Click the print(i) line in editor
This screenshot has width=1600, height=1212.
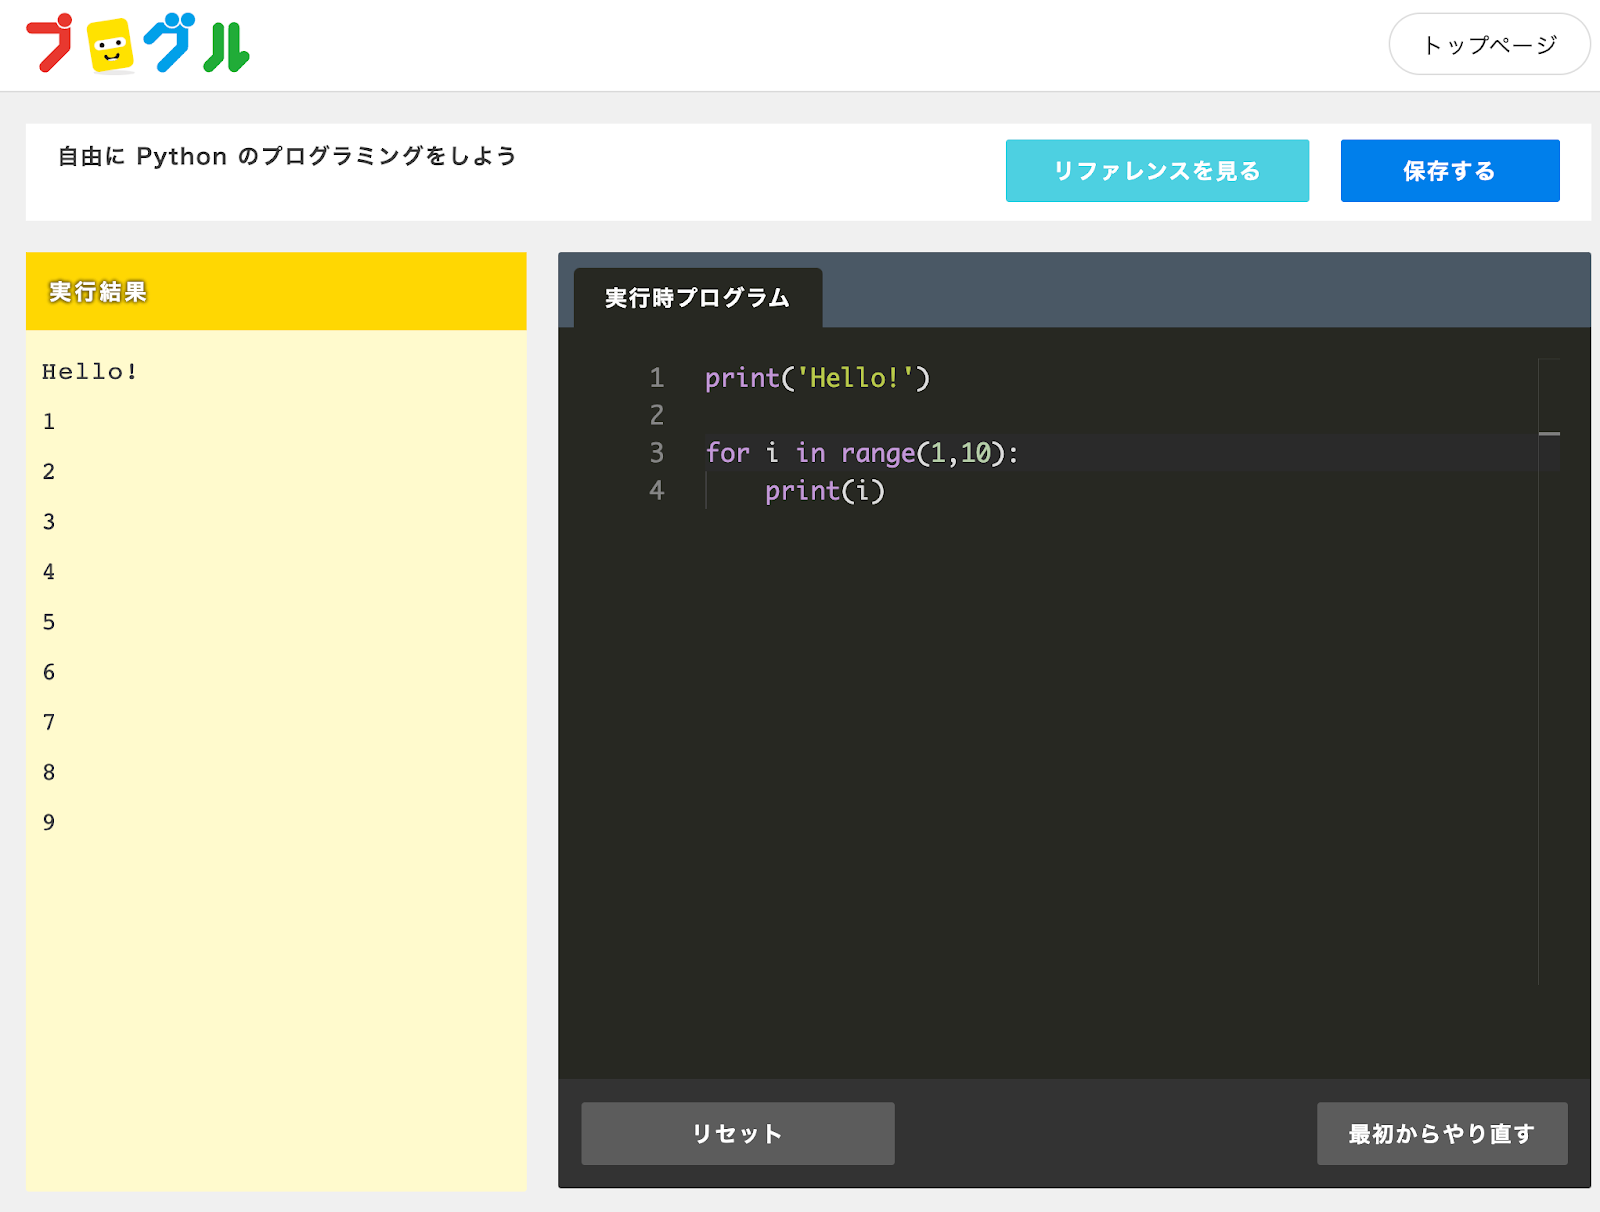click(825, 490)
